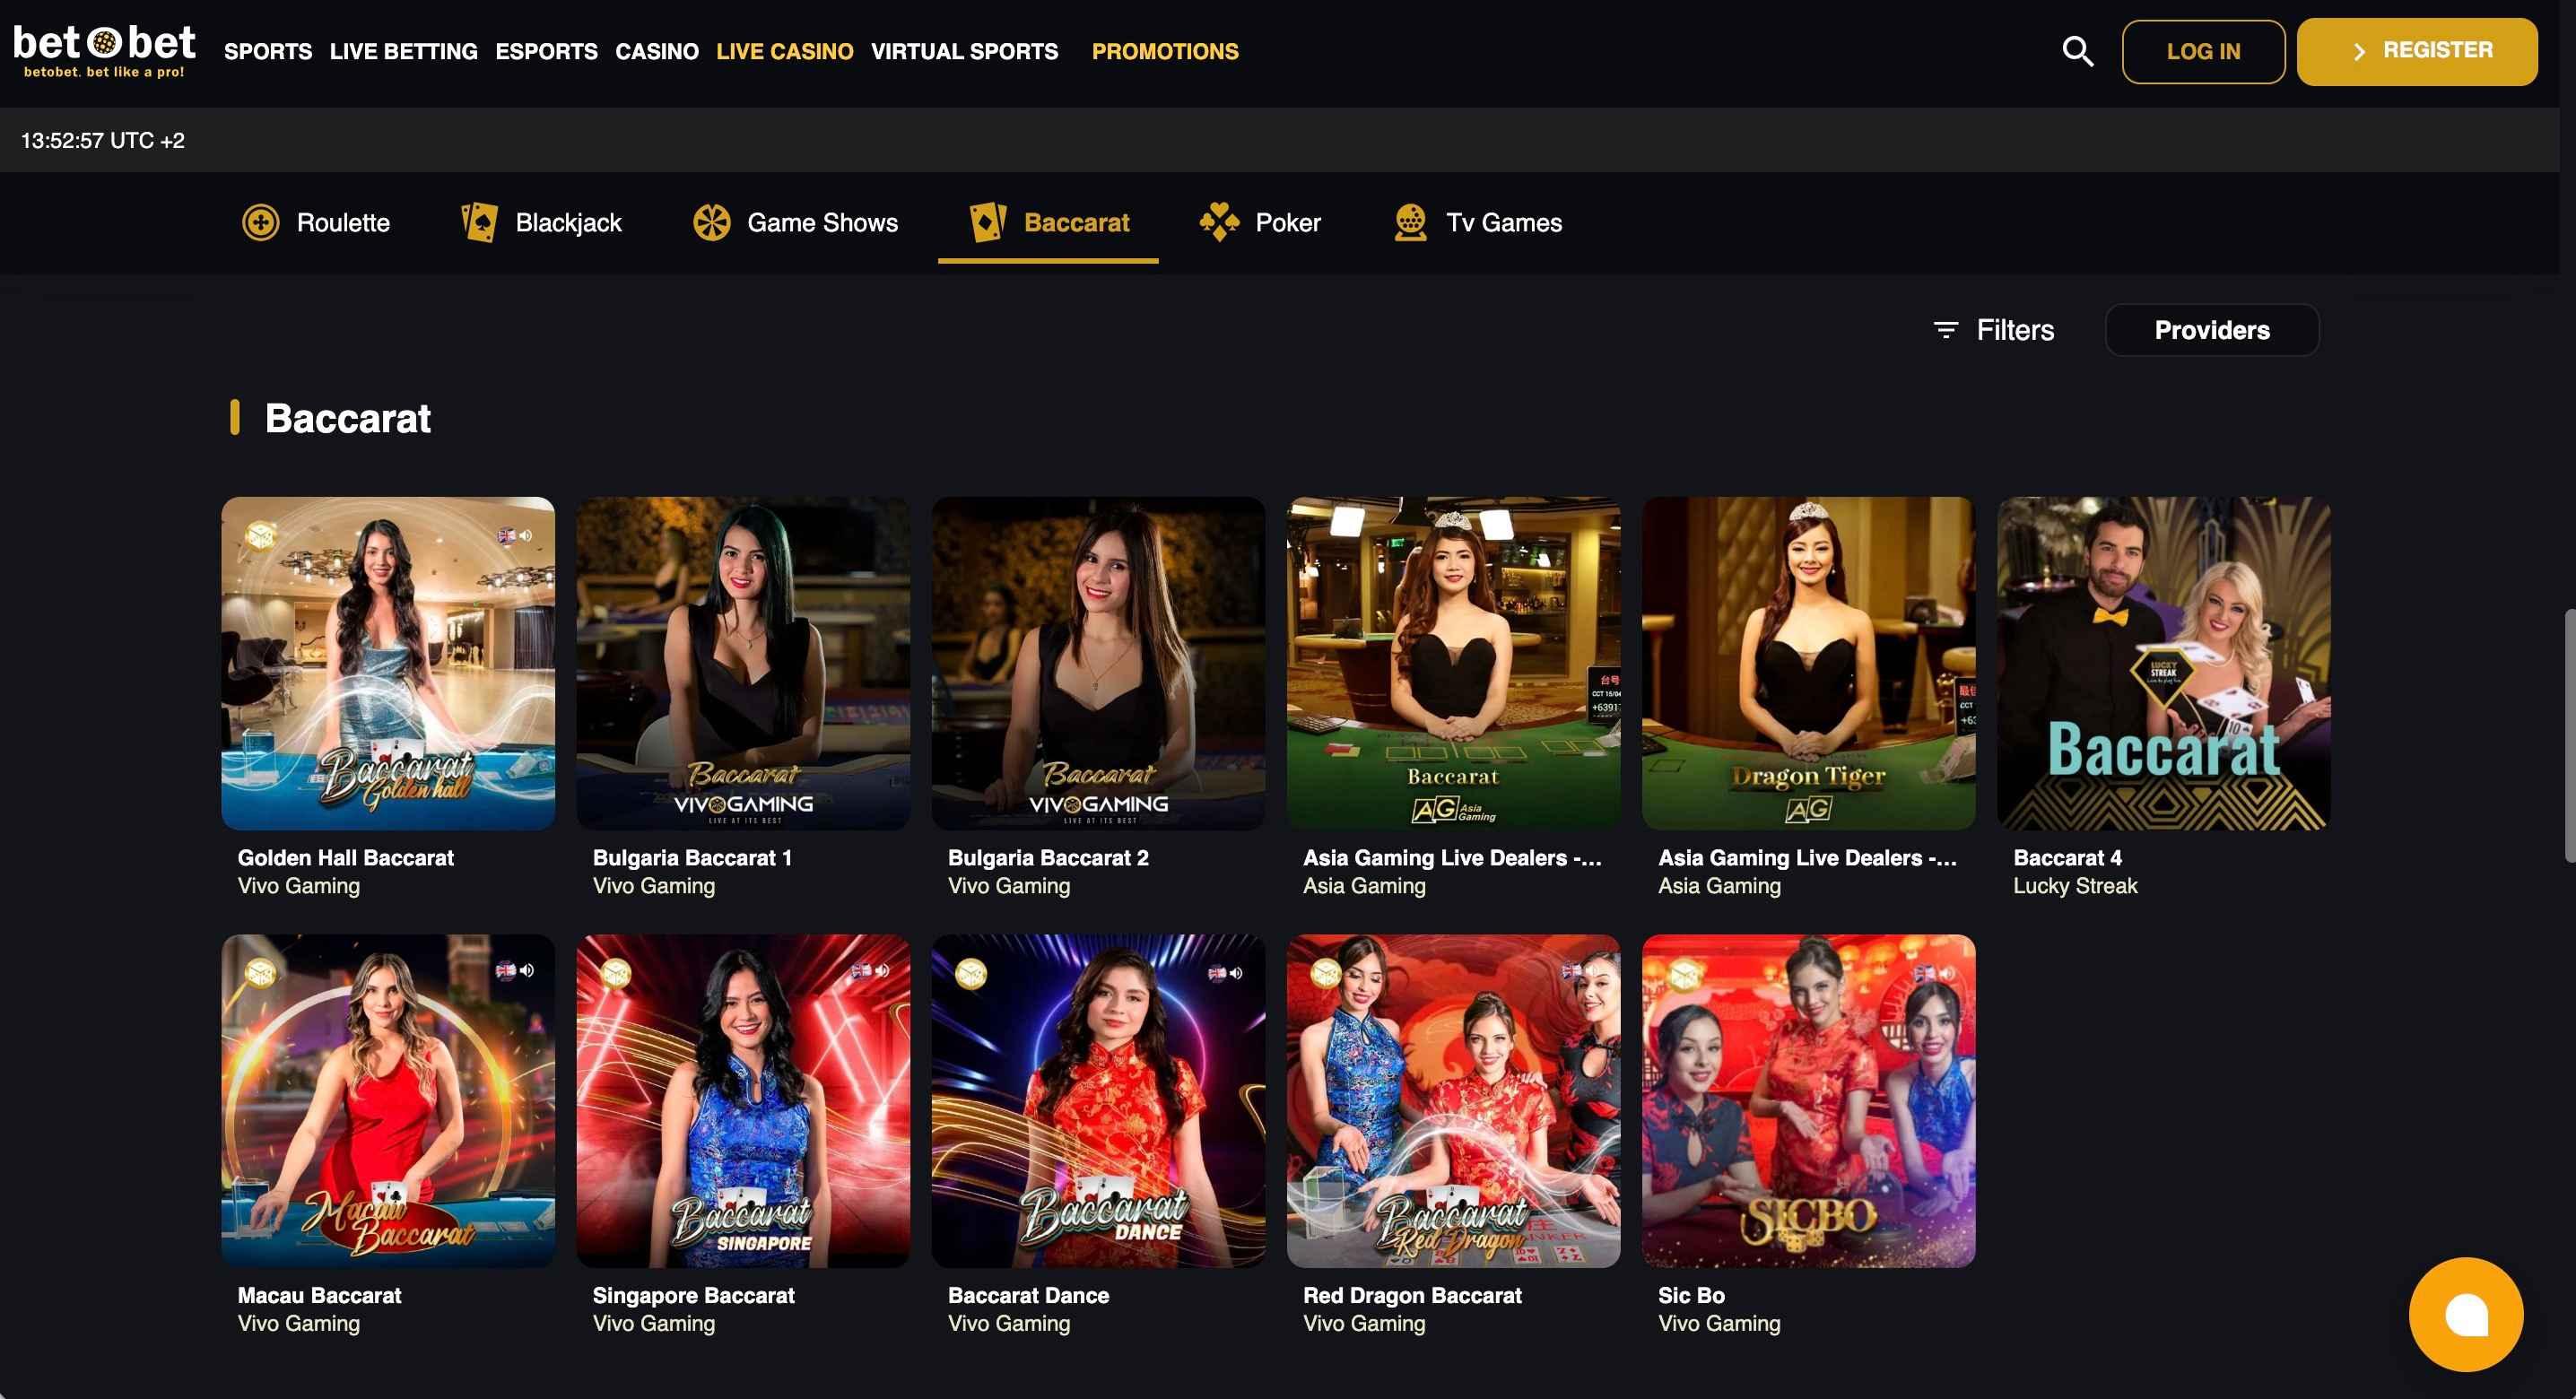Viewport: 2576px width, 1399px height.
Task: Select Live Casino in the top navigation
Action: (x=785, y=51)
